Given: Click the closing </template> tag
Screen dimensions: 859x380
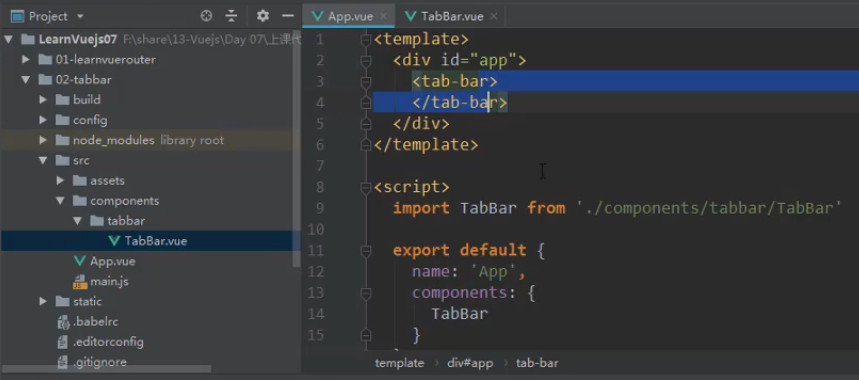Looking at the screenshot, I should click(426, 145).
